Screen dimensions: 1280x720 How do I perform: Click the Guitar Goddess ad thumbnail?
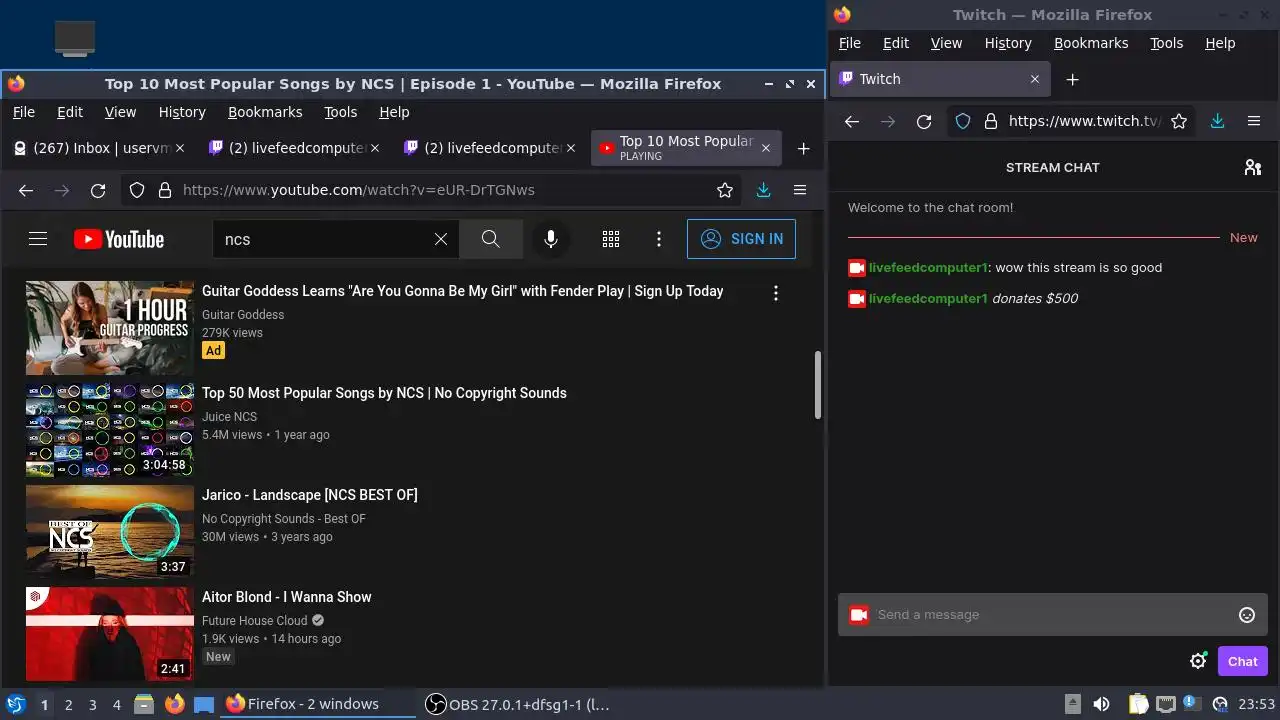[109, 328]
